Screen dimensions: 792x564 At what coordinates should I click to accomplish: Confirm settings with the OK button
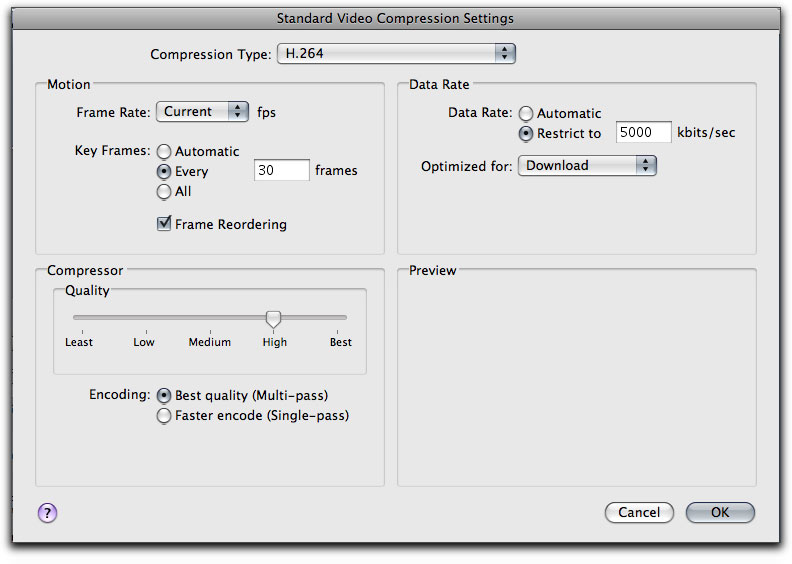pyautogui.click(x=720, y=512)
